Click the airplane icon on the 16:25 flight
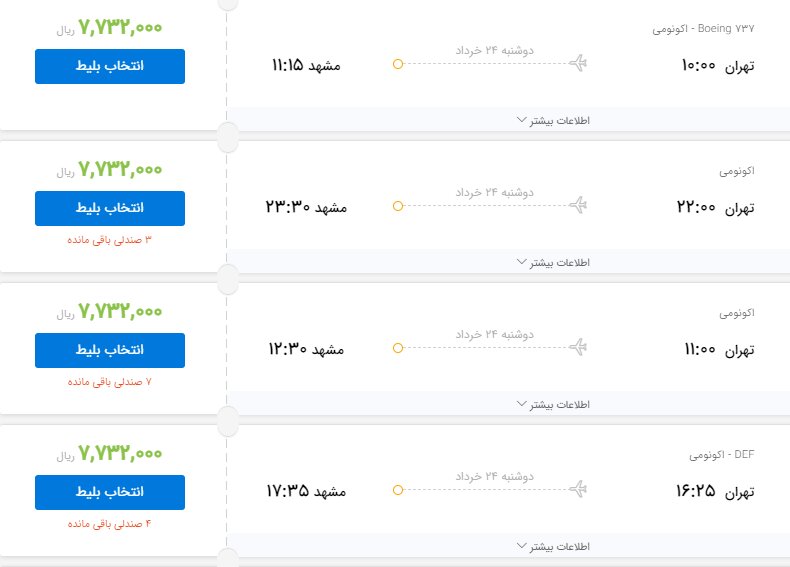 (577, 490)
